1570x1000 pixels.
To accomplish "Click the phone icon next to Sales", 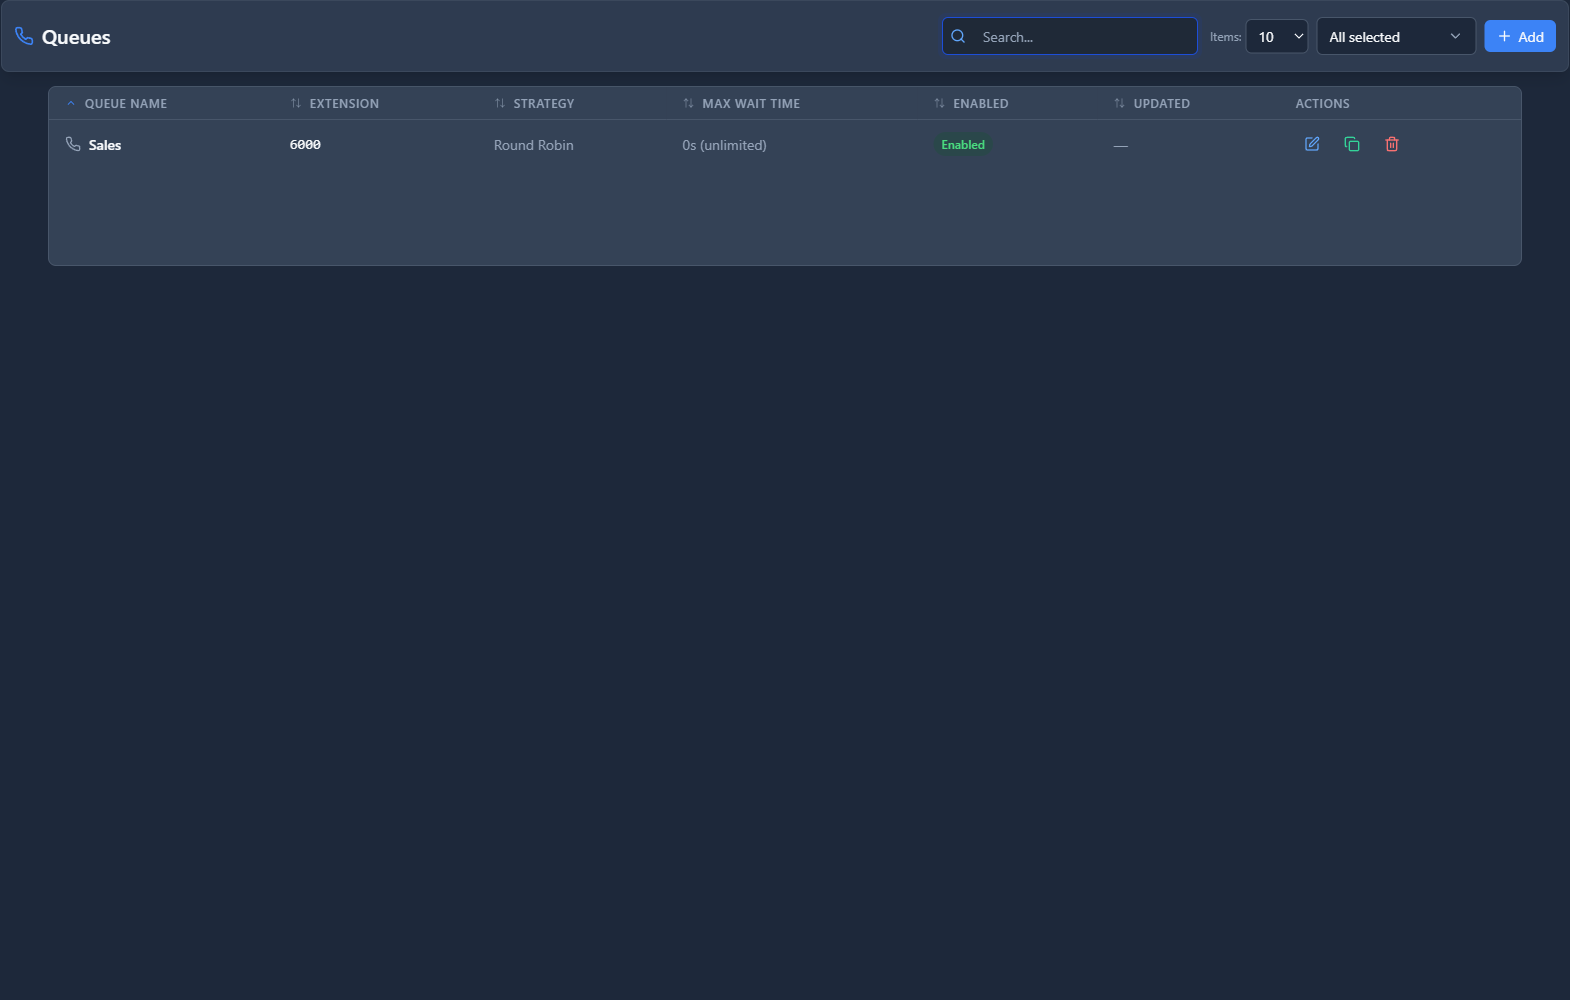I will click(73, 144).
